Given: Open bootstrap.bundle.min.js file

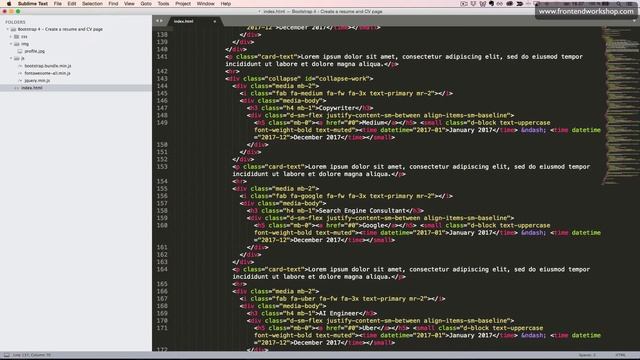Looking at the screenshot, I should pos(48,66).
